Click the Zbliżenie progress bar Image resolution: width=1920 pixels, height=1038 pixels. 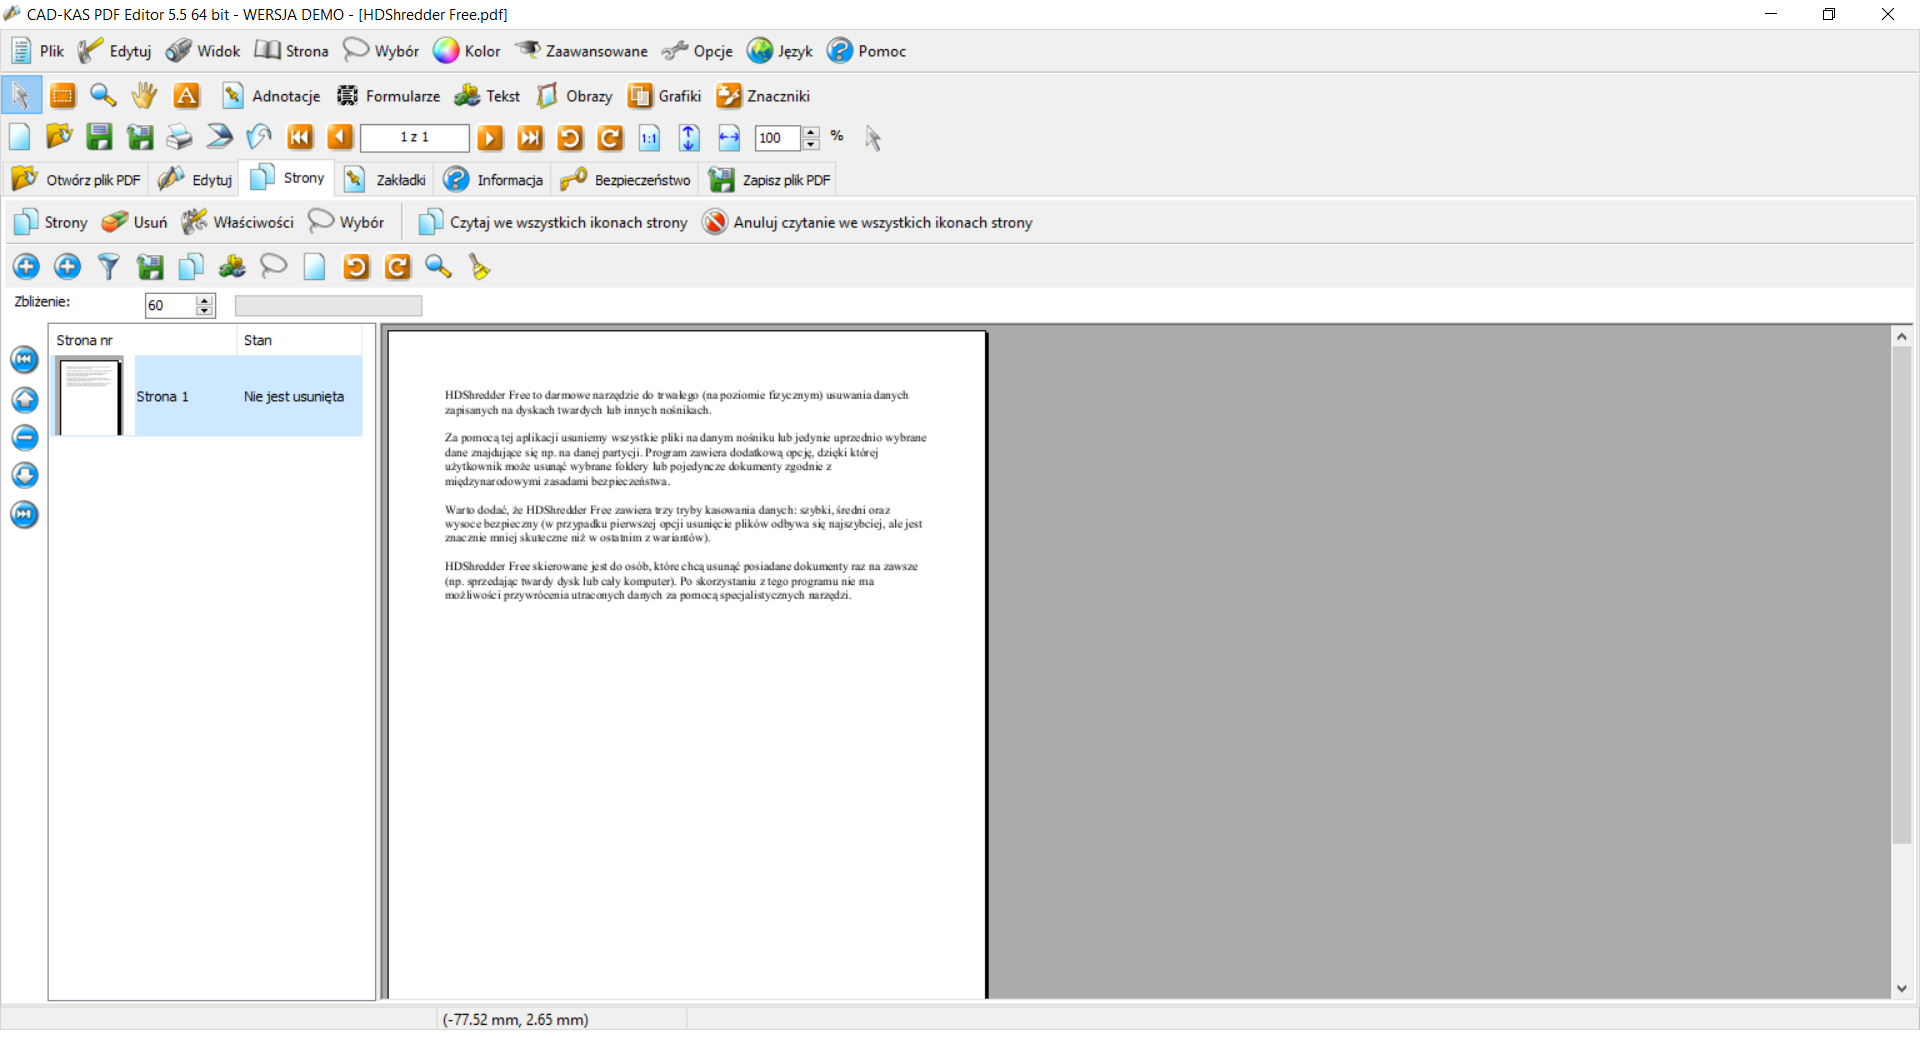(328, 306)
